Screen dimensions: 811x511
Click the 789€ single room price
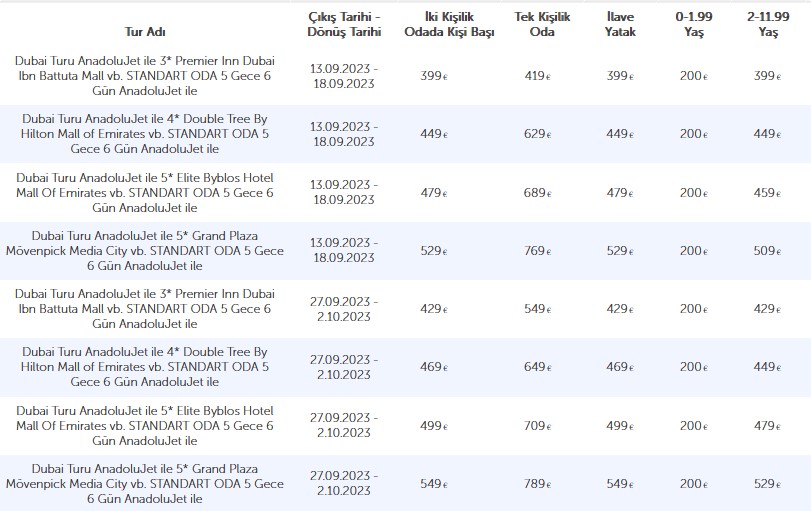click(536, 484)
